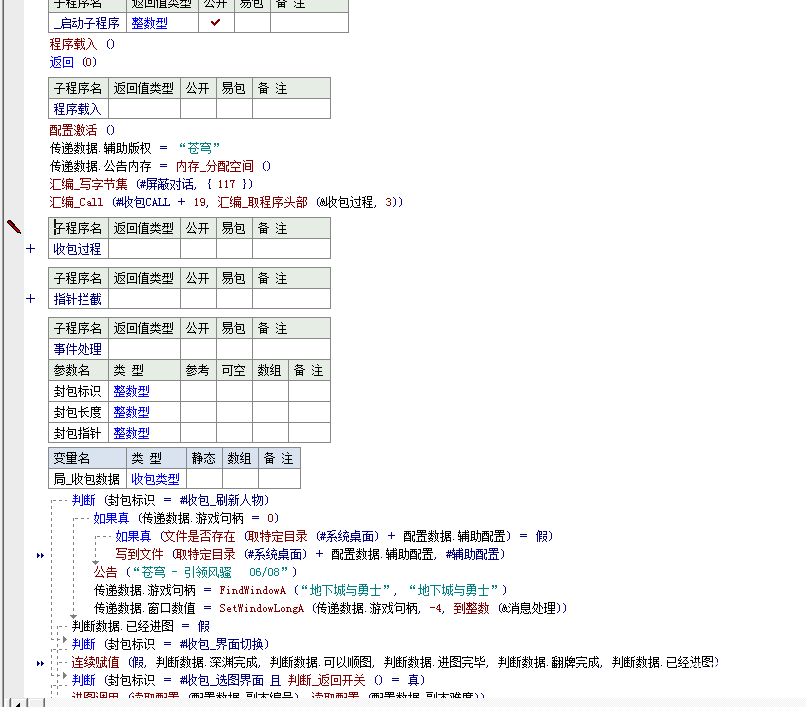Click the #屏蔽对话 constant
Image resolution: width=806 pixels, height=707 pixels.
(168, 184)
